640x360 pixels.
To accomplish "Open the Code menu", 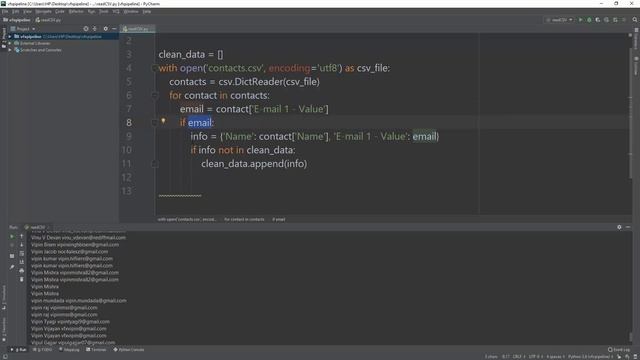I will (x=60, y=11).
